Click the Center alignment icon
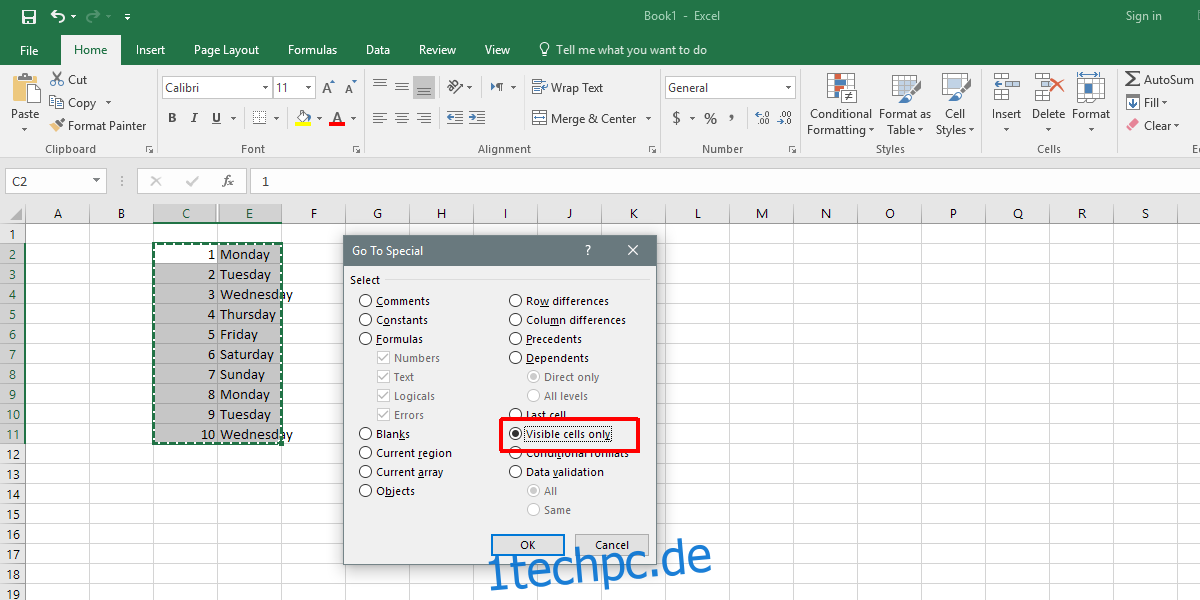This screenshot has width=1200, height=600. (402, 118)
